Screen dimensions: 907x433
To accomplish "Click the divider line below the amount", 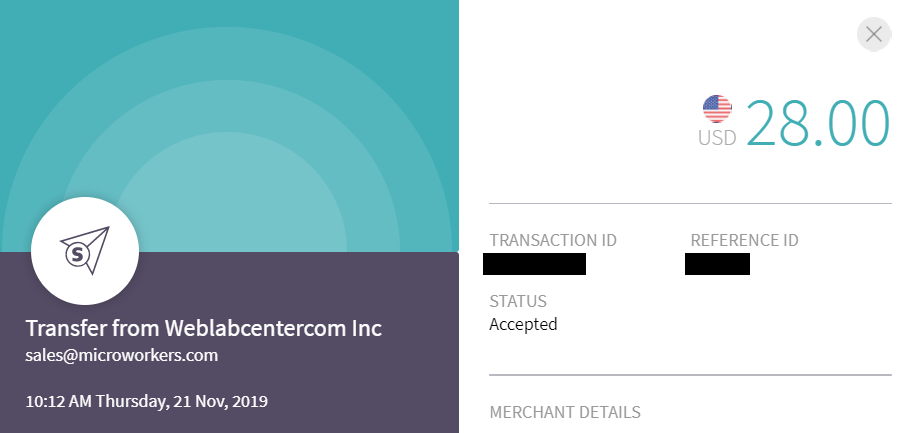I will tap(690, 204).
